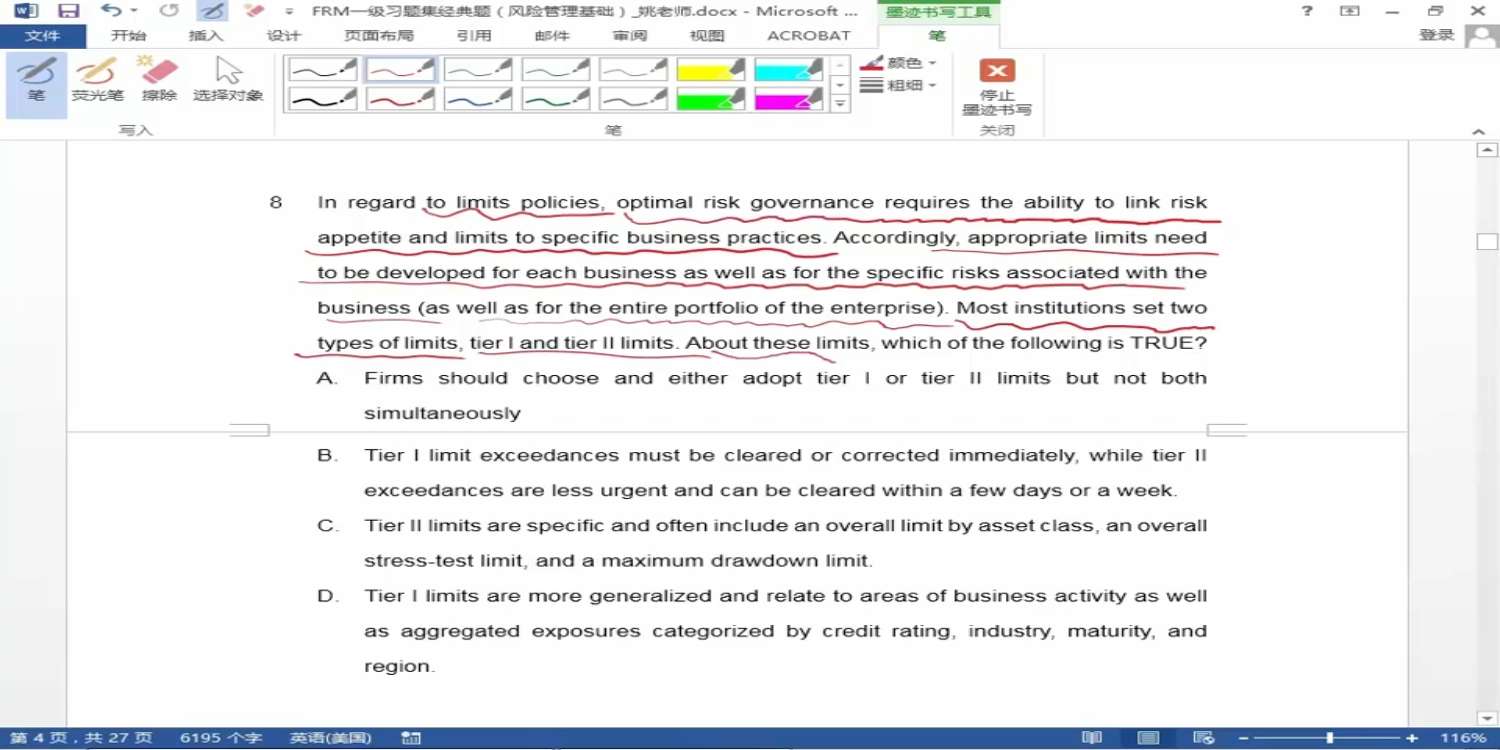Click the Save icon in quick access toolbar
The width and height of the screenshot is (1500, 750).
(x=68, y=12)
